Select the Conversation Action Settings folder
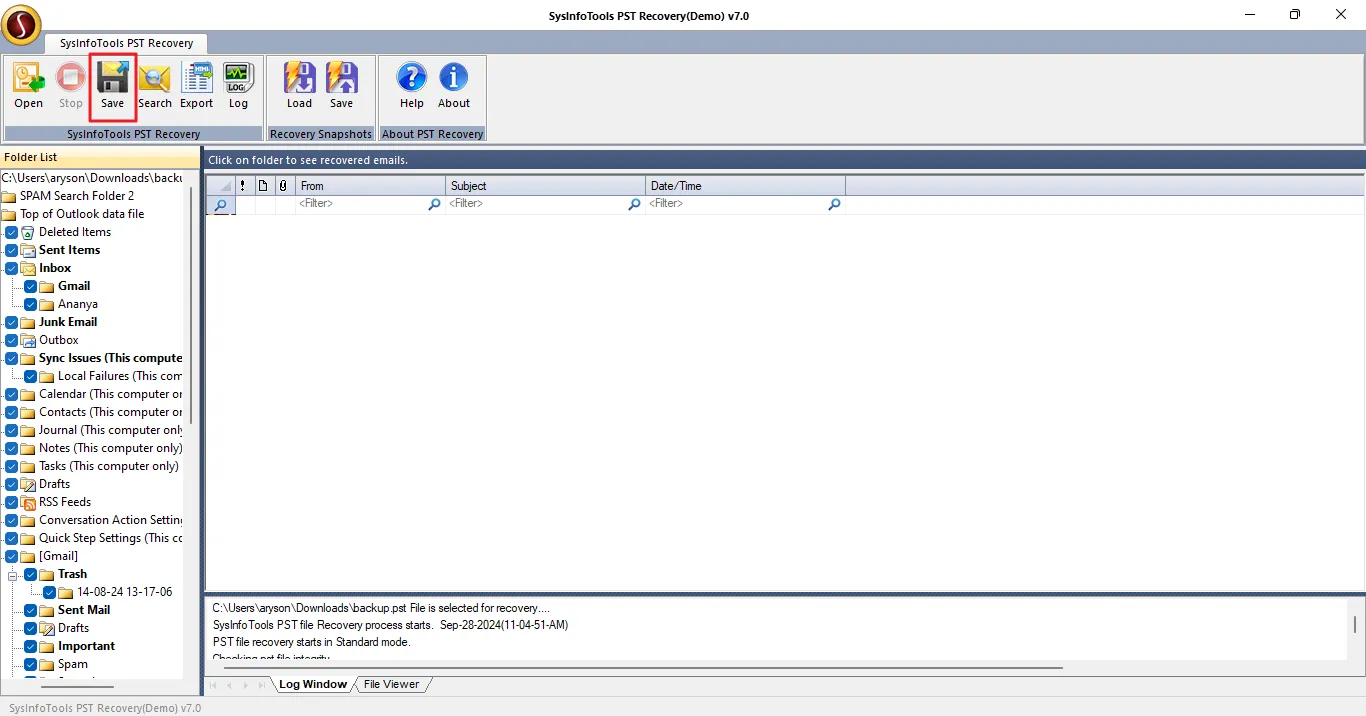 tap(111, 520)
